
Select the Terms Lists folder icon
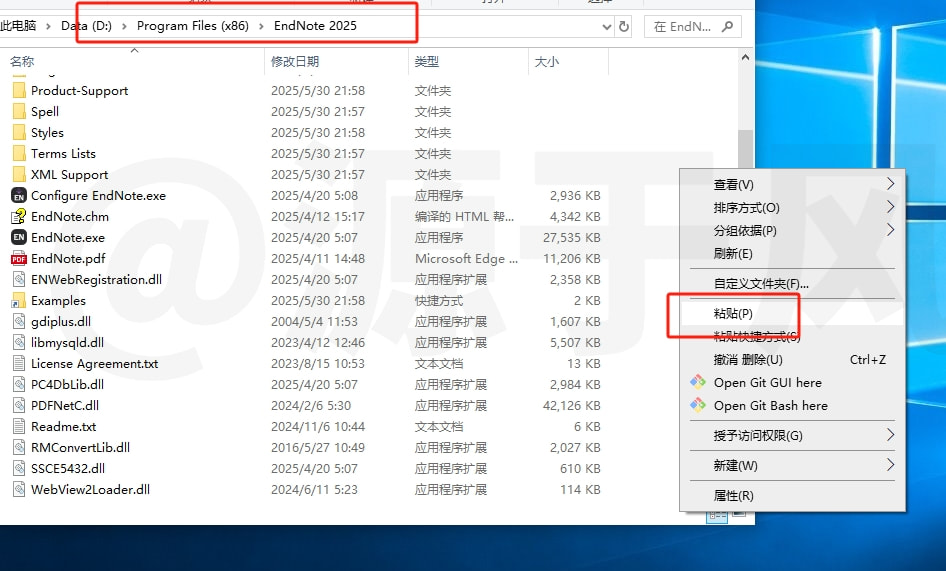point(19,153)
